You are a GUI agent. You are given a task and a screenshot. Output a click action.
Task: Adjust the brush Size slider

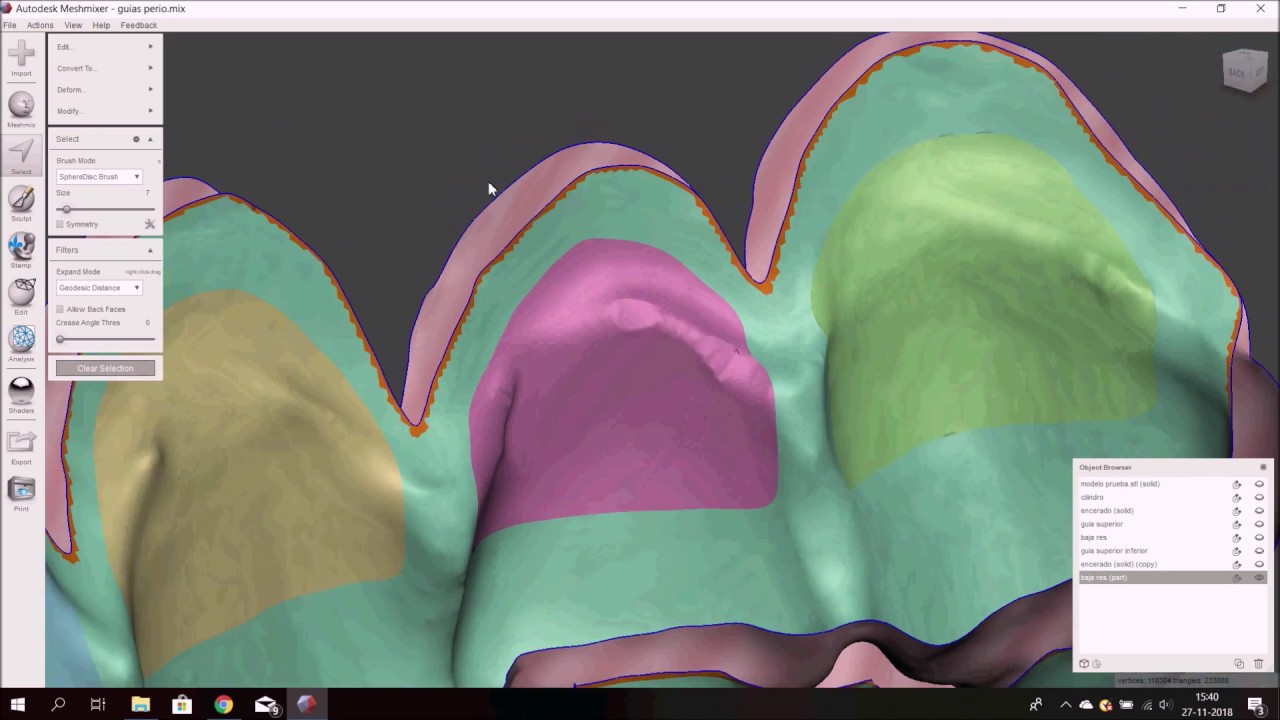(105, 209)
